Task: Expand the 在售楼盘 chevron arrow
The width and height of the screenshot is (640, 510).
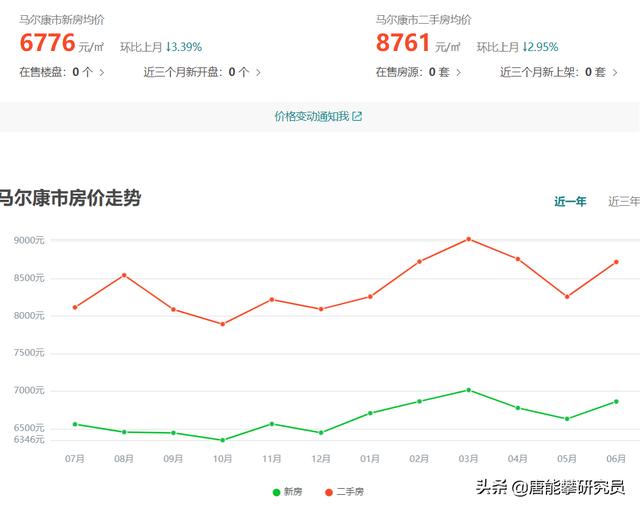Action: [x=102, y=72]
